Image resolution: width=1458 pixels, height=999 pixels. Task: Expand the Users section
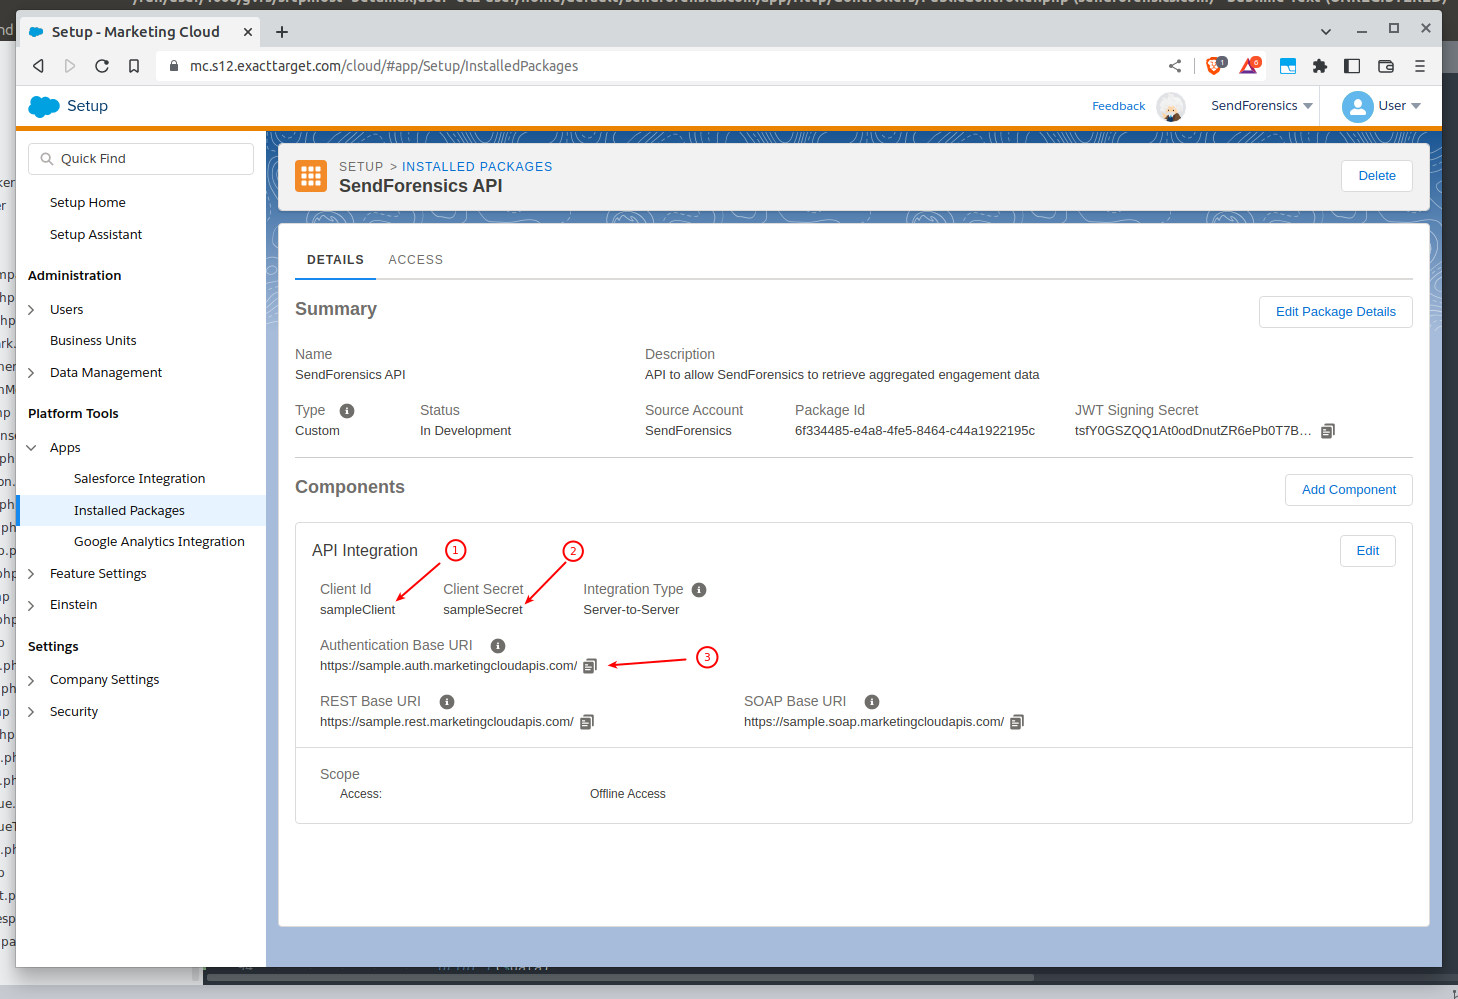[31, 310]
